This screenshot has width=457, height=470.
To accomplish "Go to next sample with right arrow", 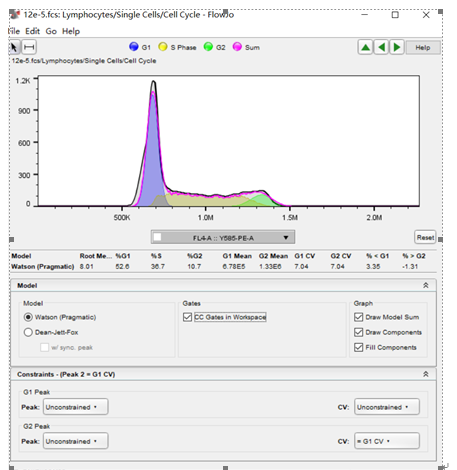I will tap(397, 47).
